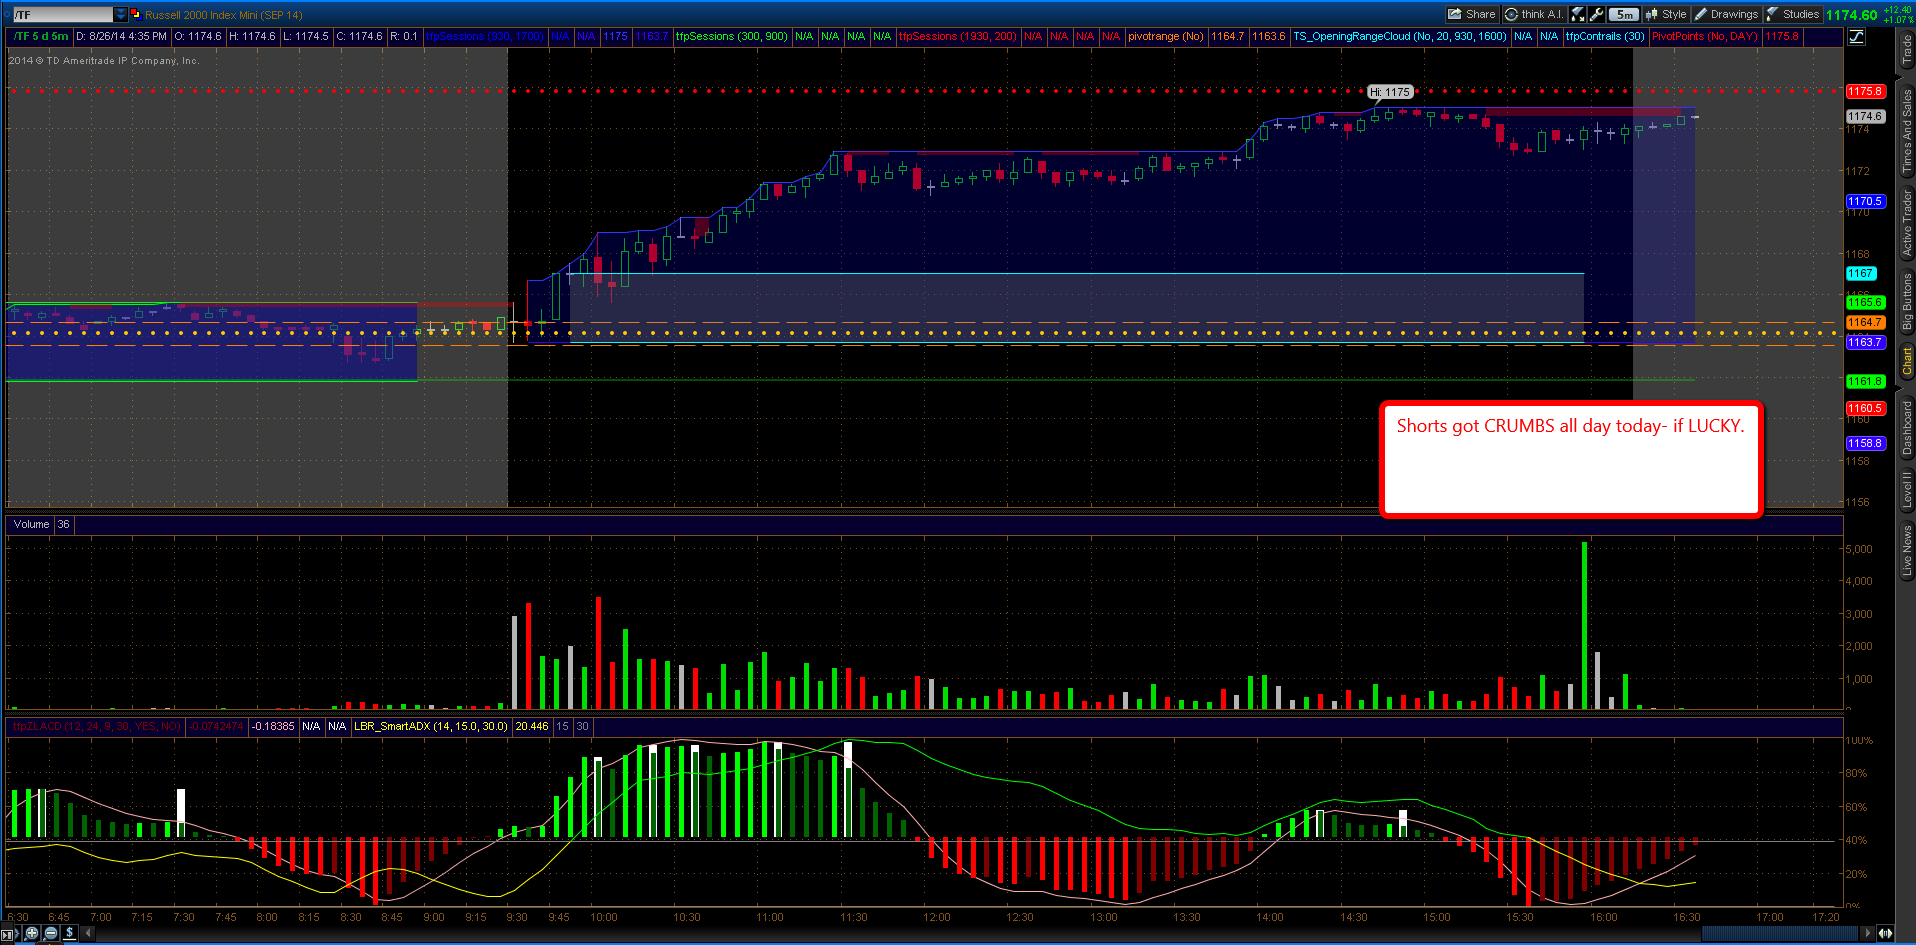Click the pivotrange (No) study label
This screenshot has height=945, width=1916.
(1165, 36)
